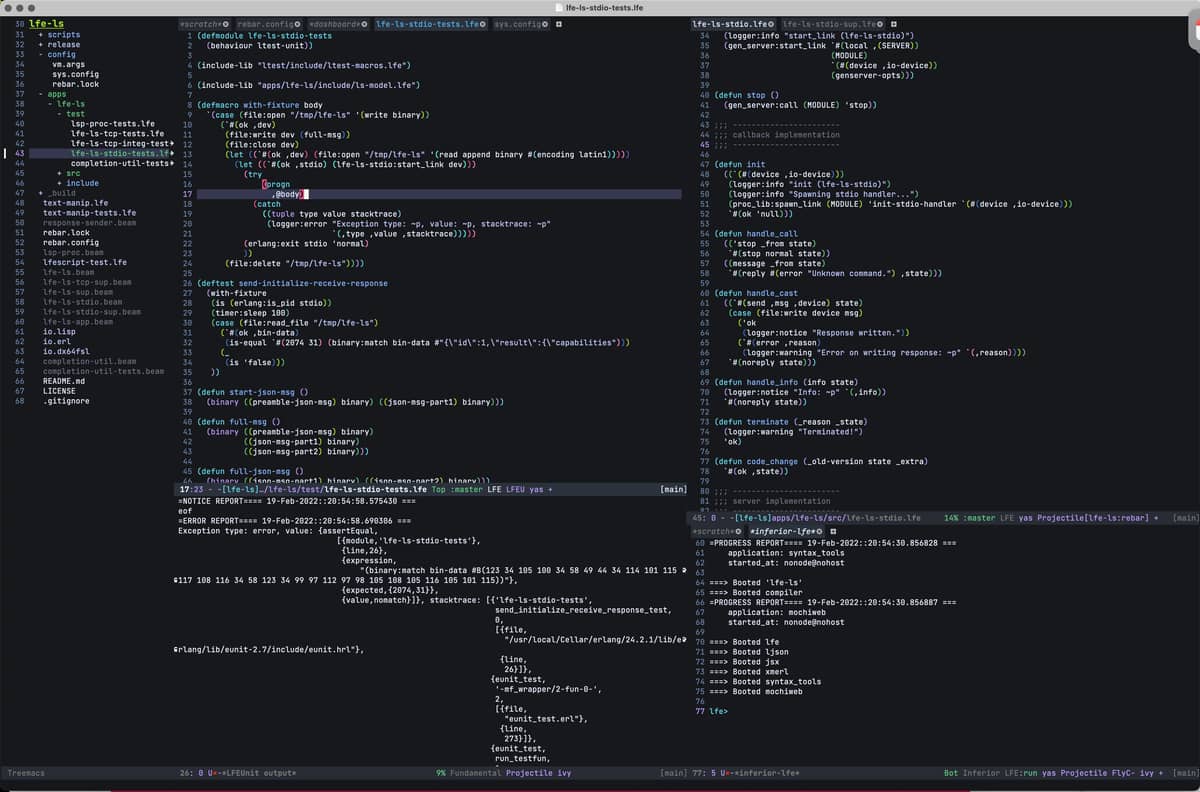Viewport: 1200px width, 792px height.
Task: Open sys.config in the file tree
Action: tap(75, 74)
